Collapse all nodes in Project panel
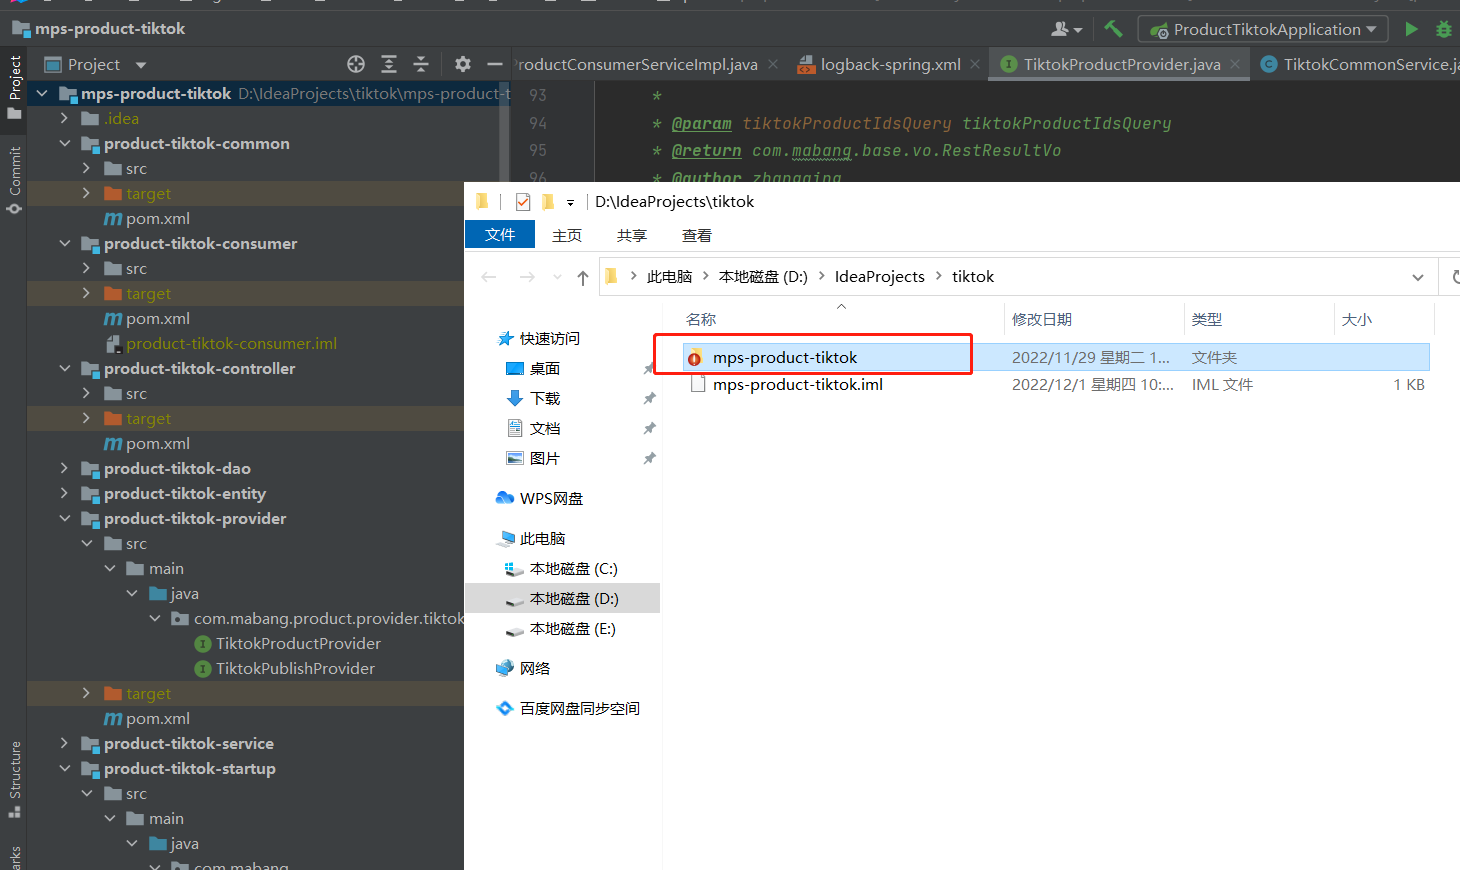The height and width of the screenshot is (870, 1460). coord(421,64)
